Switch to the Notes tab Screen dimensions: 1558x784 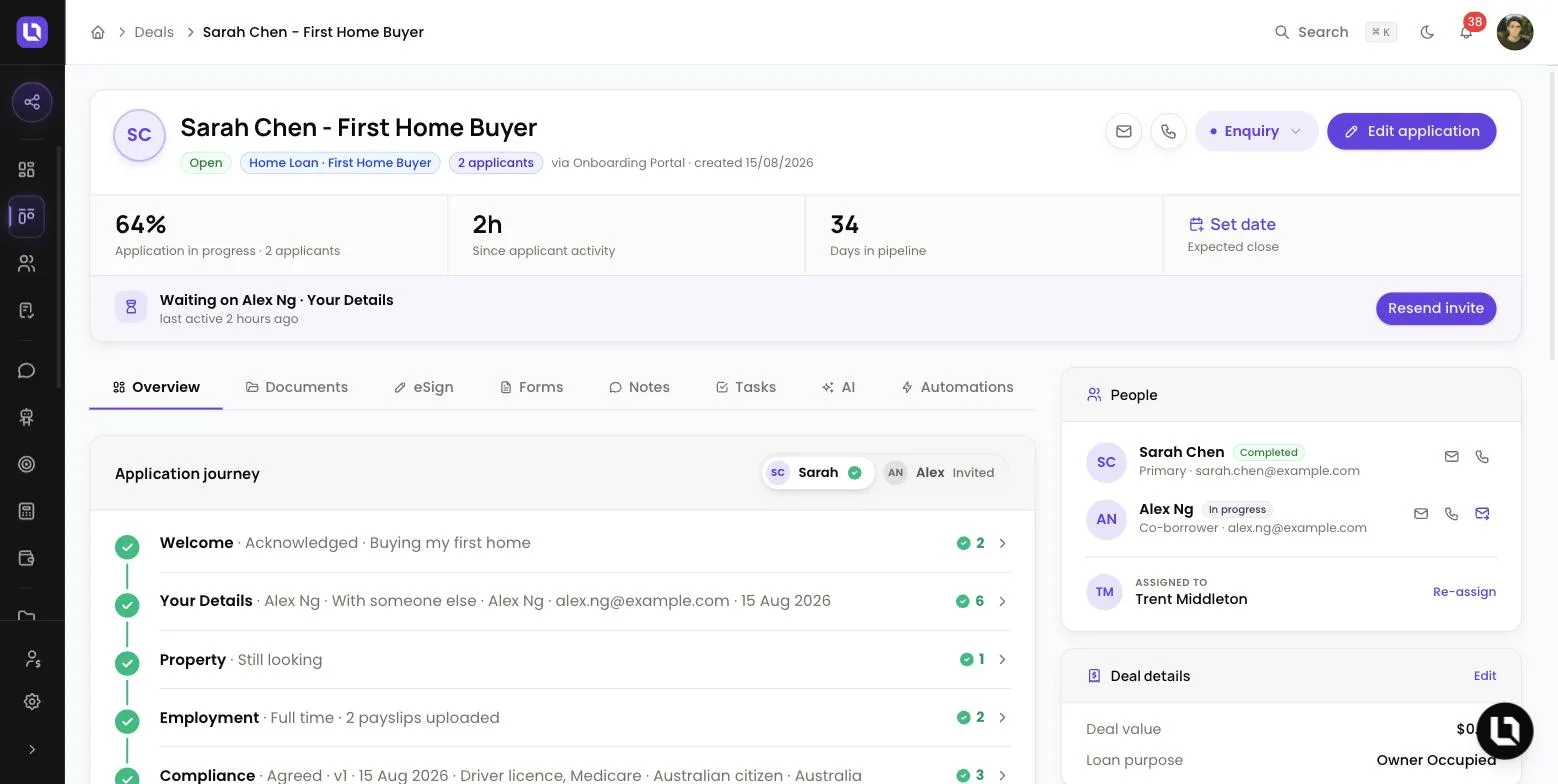pyautogui.click(x=640, y=387)
